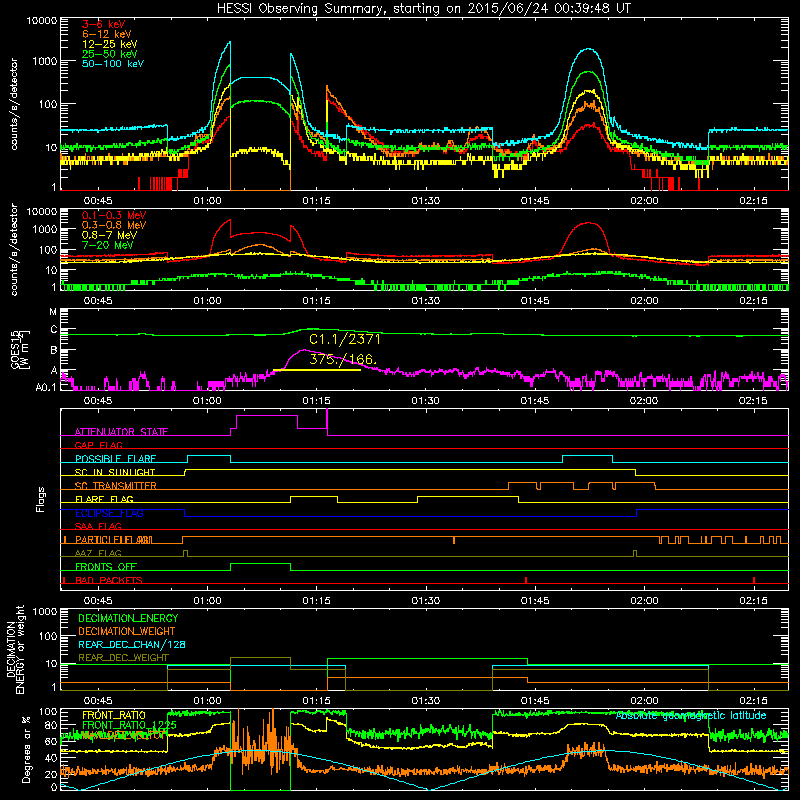The width and height of the screenshot is (800, 800).
Task: Pick the 7-20 MeV legend label
Action: click(x=108, y=245)
